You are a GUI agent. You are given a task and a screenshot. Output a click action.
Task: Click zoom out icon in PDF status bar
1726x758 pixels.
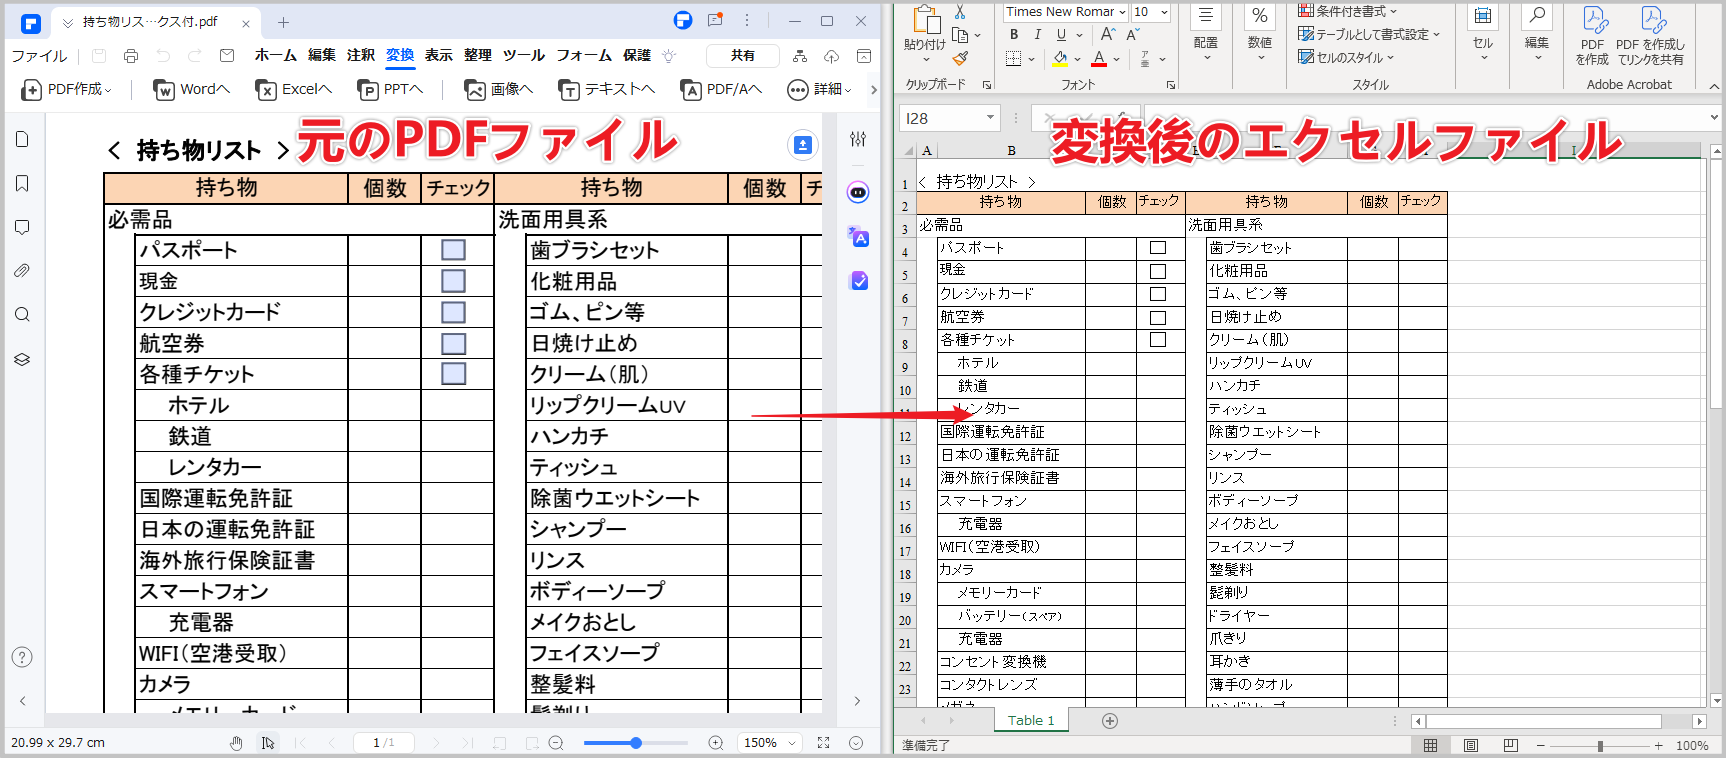tap(556, 743)
